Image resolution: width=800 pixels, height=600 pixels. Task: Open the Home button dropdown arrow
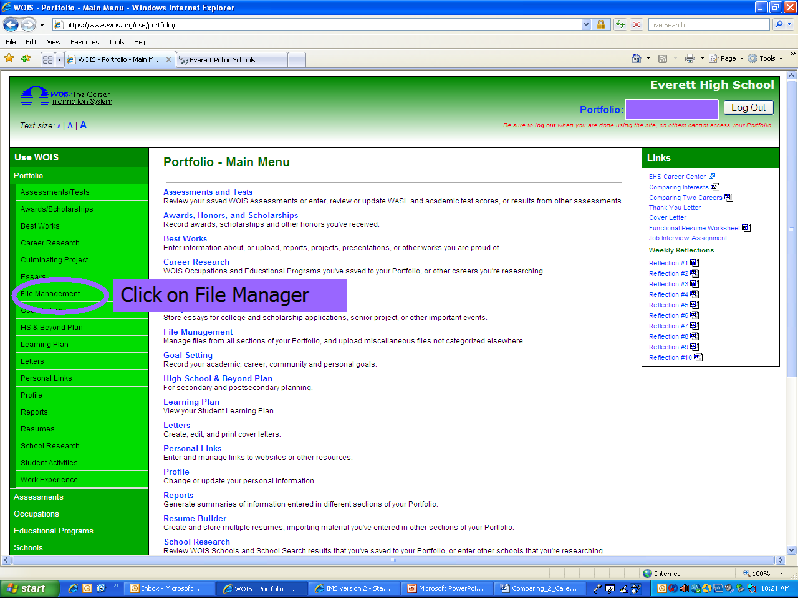[648, 59]
